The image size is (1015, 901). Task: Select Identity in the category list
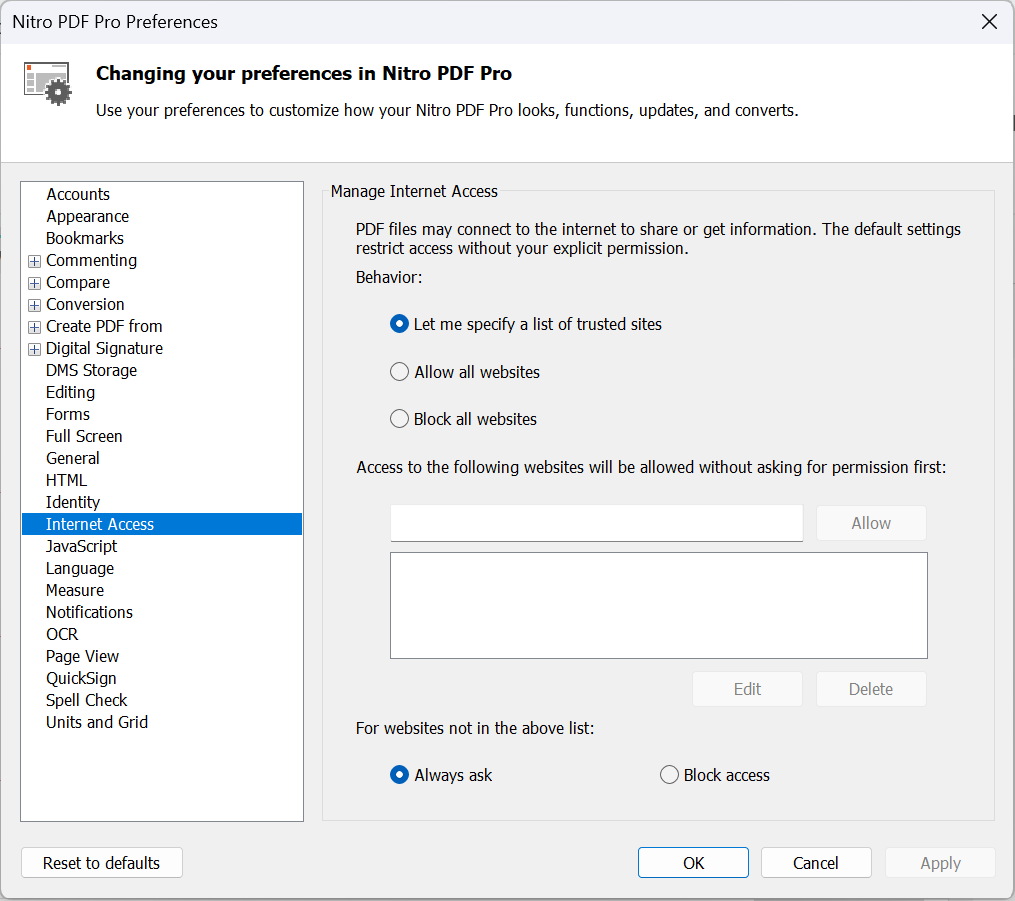click(x=72, y=502)
